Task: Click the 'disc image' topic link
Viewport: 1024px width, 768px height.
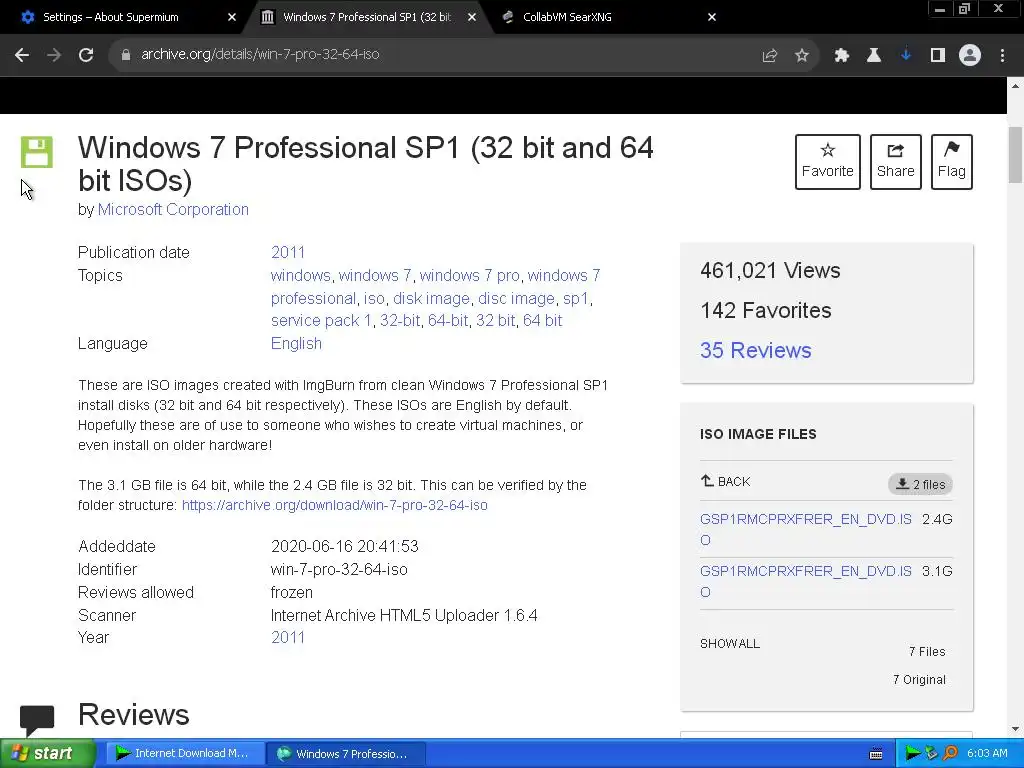Action: (516, 298)
